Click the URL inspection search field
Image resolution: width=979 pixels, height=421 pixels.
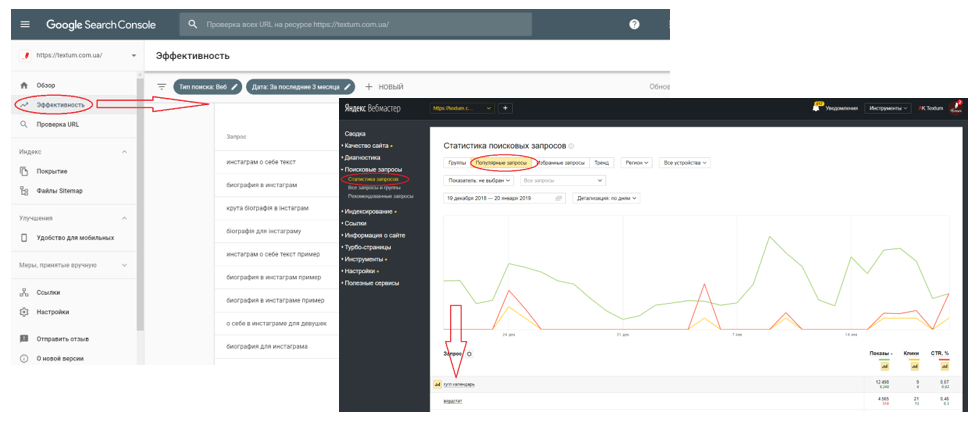point(356,24)
